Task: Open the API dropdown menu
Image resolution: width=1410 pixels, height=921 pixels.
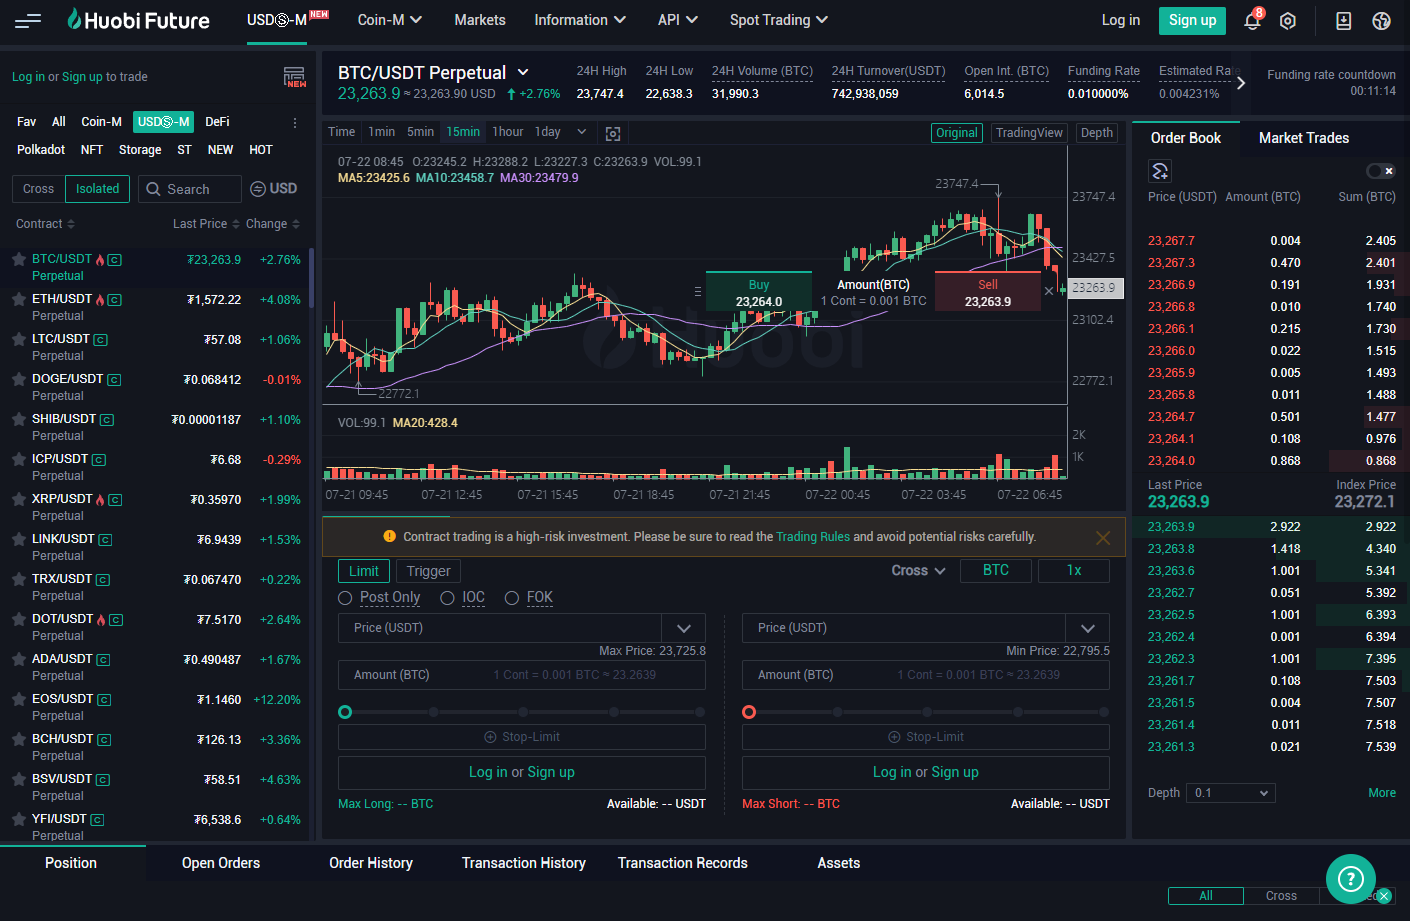Action: point(678,20)
